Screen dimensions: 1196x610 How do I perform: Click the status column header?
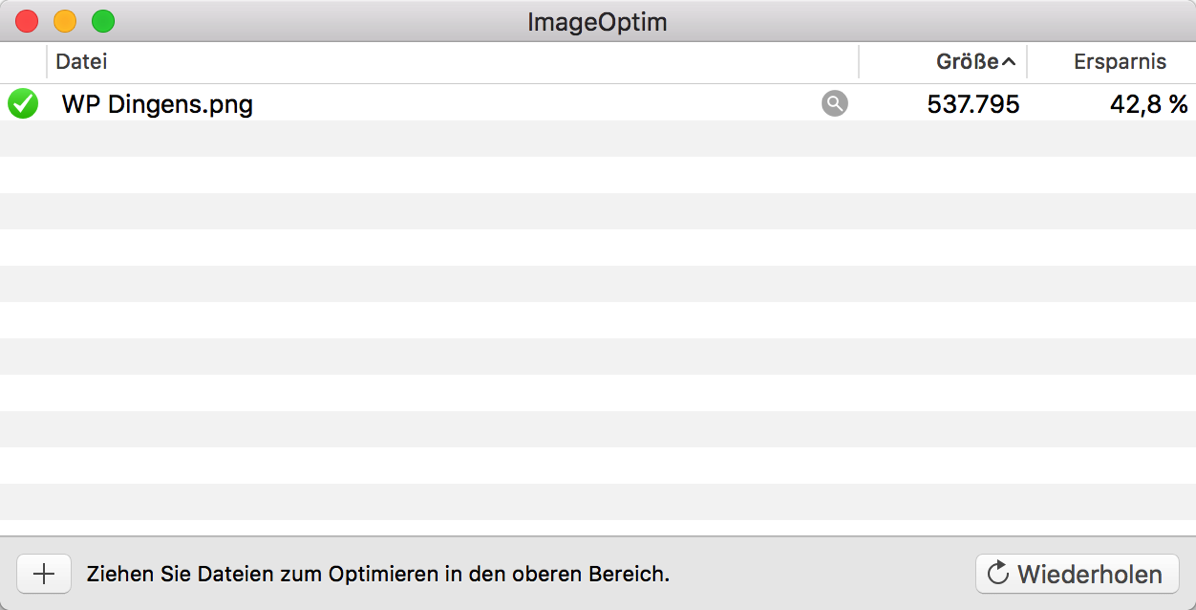(x=23, y=62)
